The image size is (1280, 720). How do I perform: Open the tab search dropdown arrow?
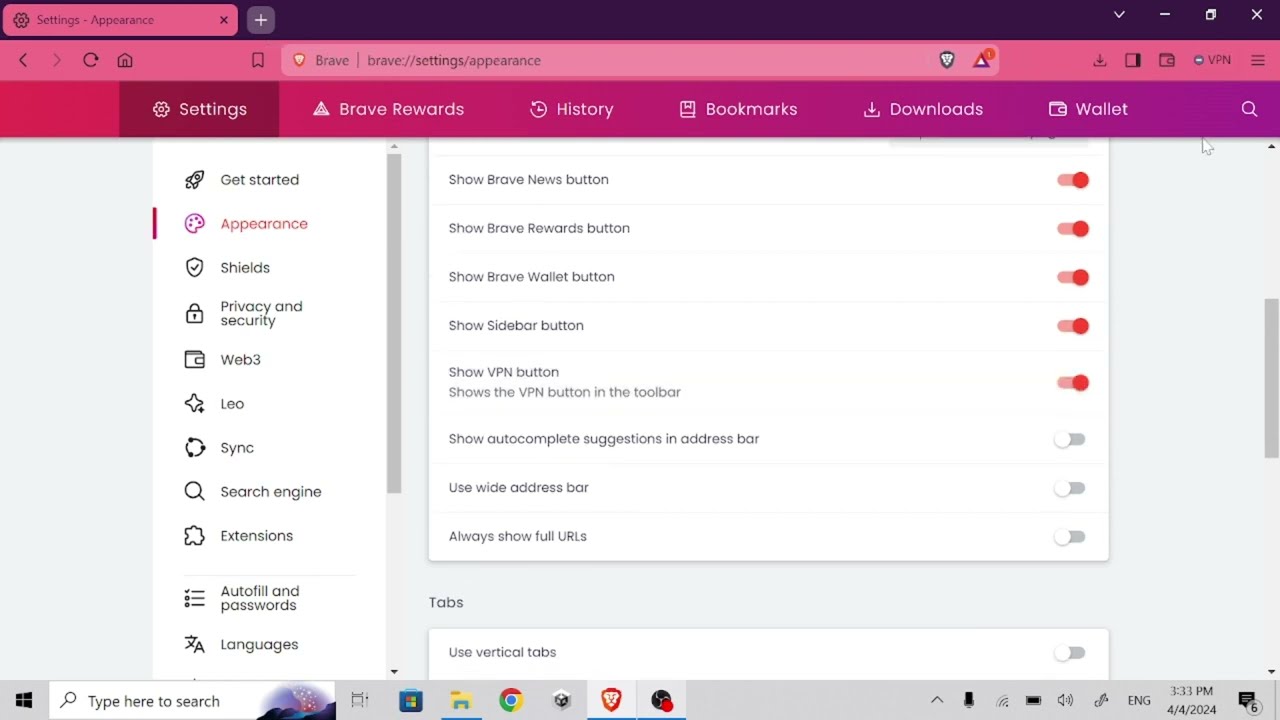[1119, 15]
